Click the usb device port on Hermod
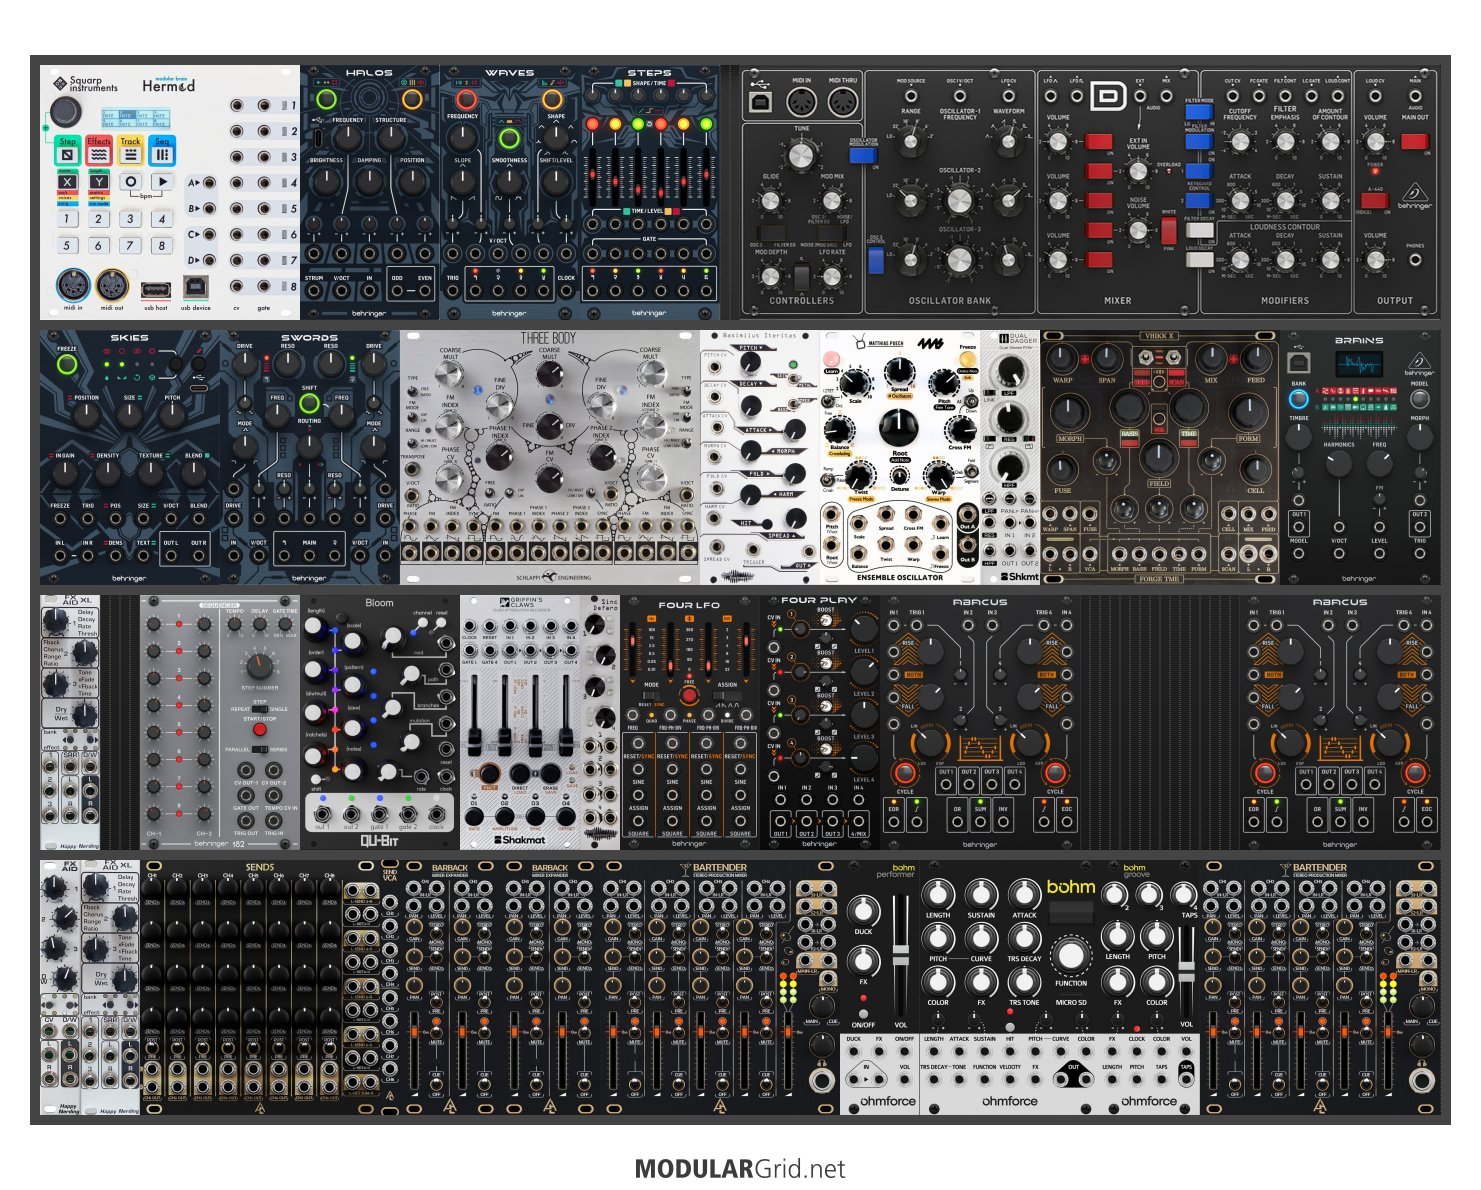Viewport: 1481px width, 1190px height. (x=195, y=288)
